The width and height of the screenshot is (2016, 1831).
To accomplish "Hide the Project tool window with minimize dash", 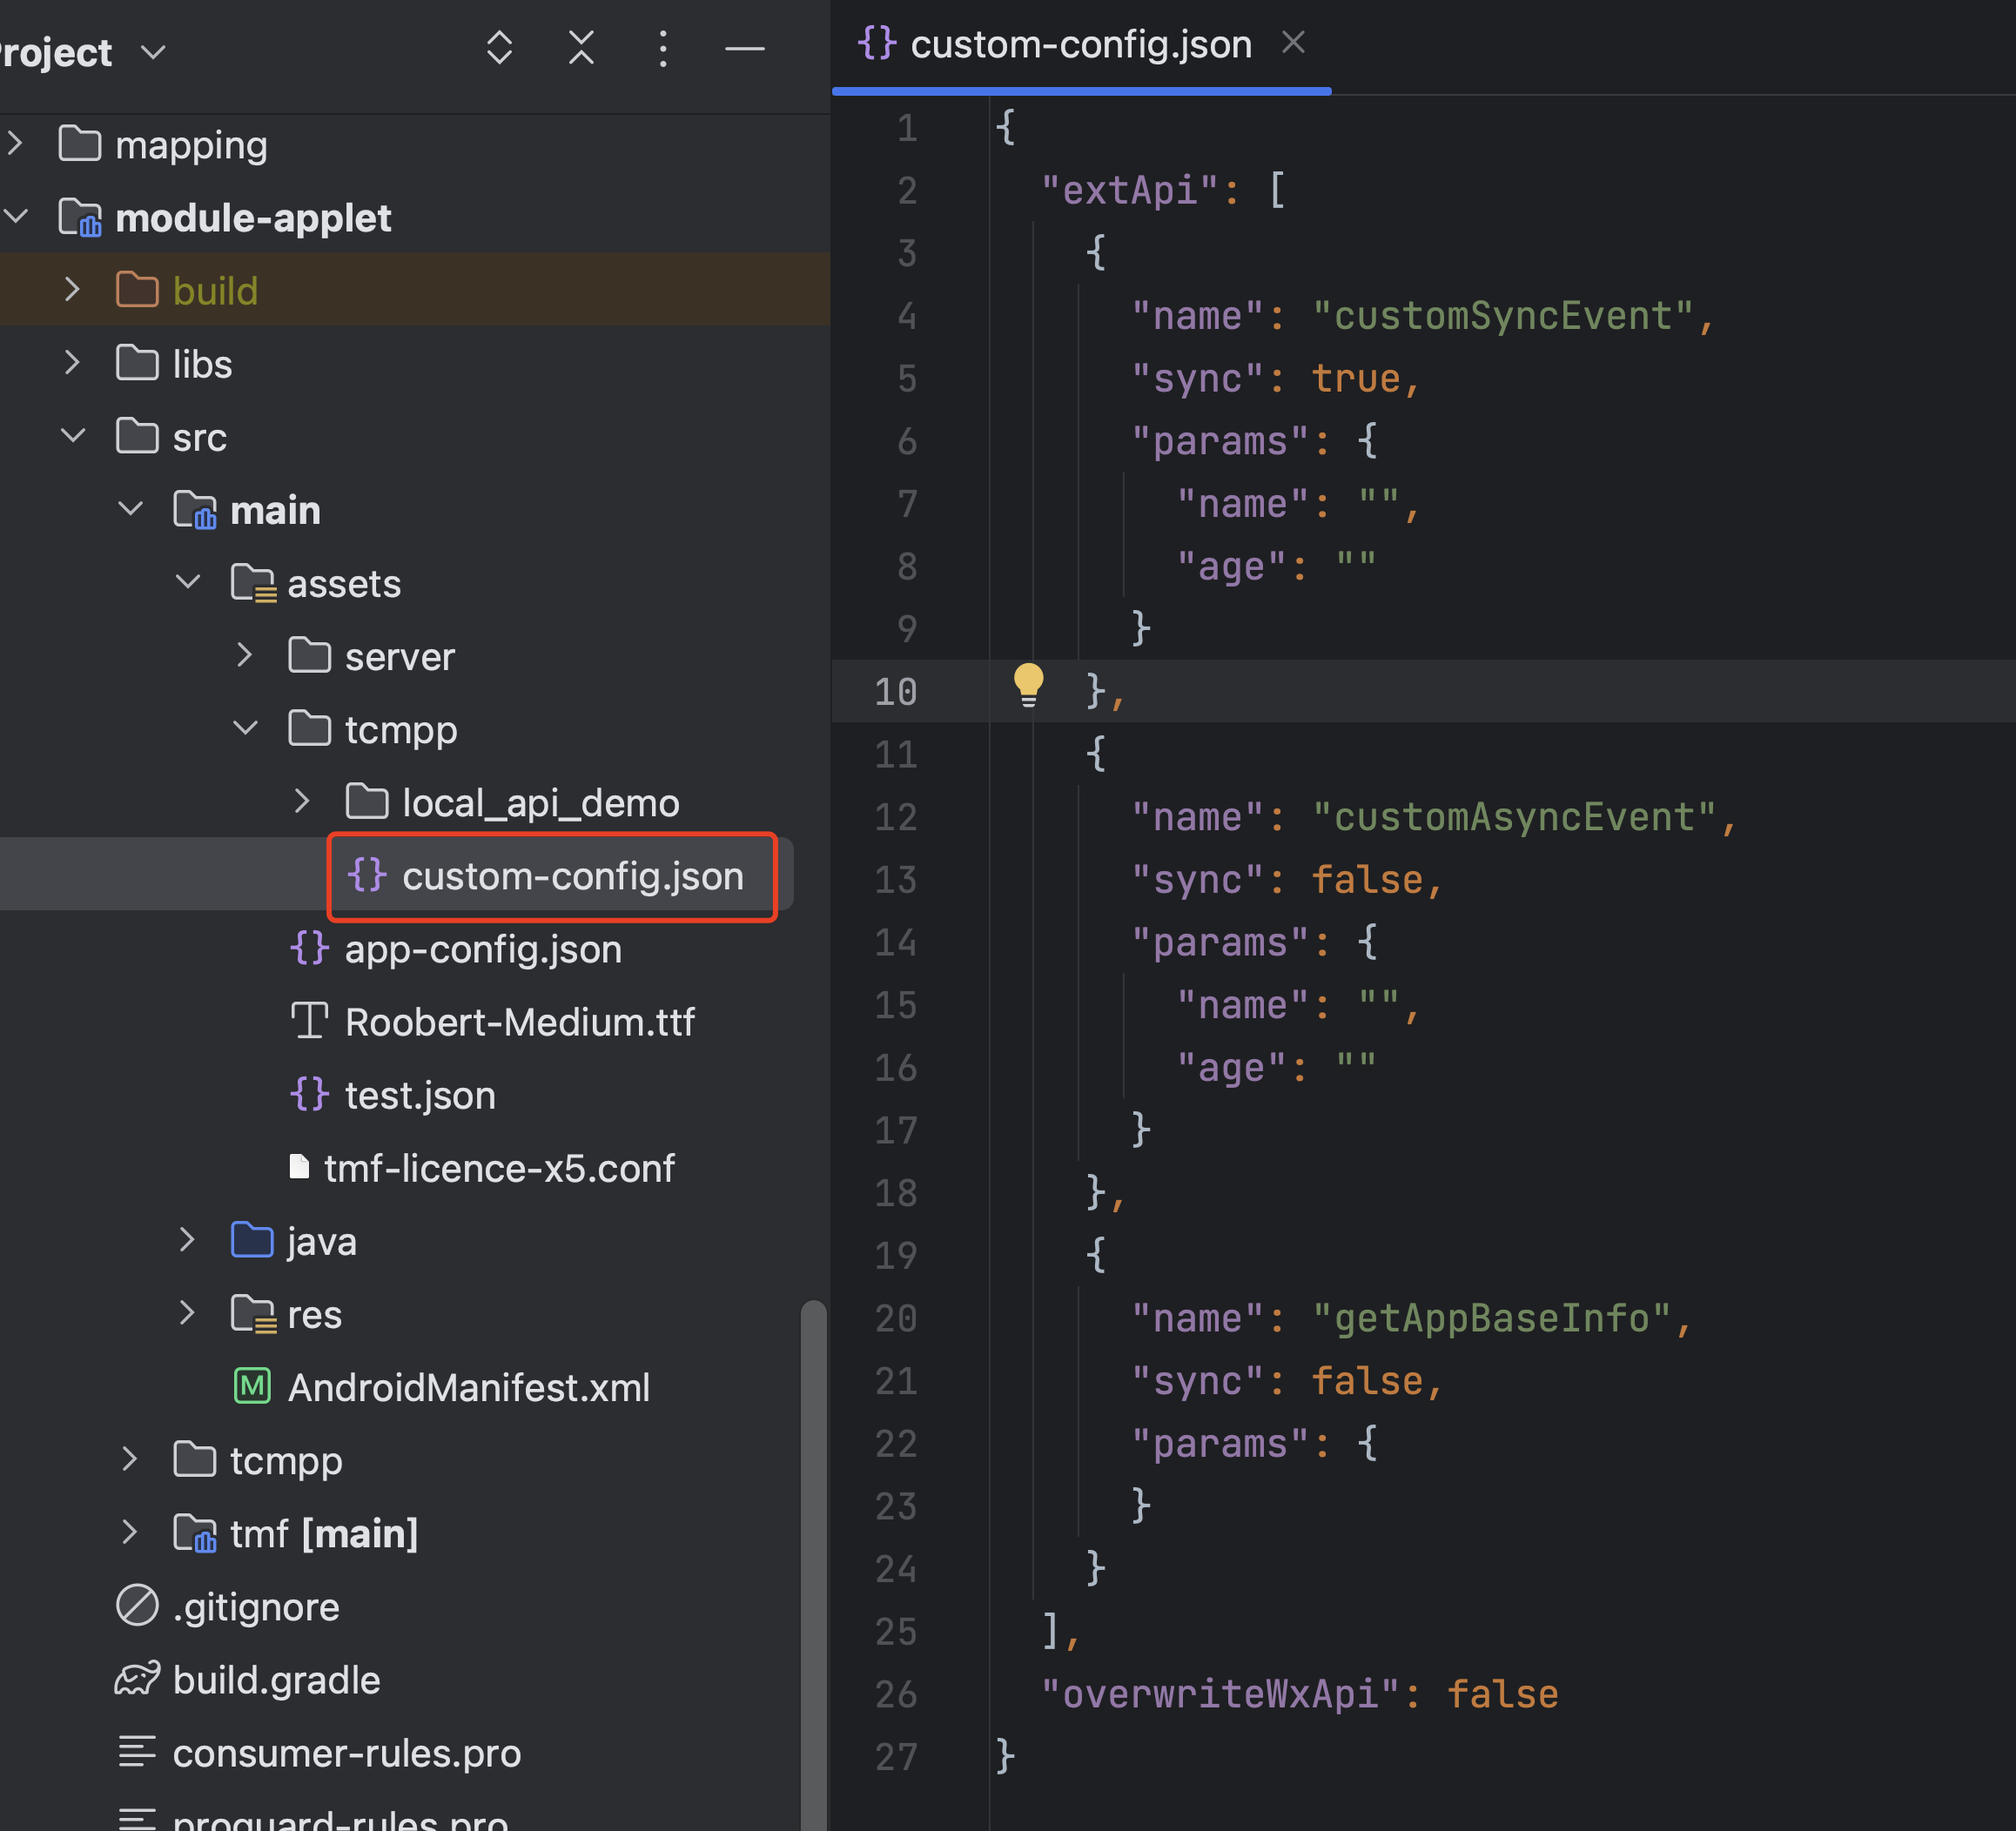I will [744, 48].
